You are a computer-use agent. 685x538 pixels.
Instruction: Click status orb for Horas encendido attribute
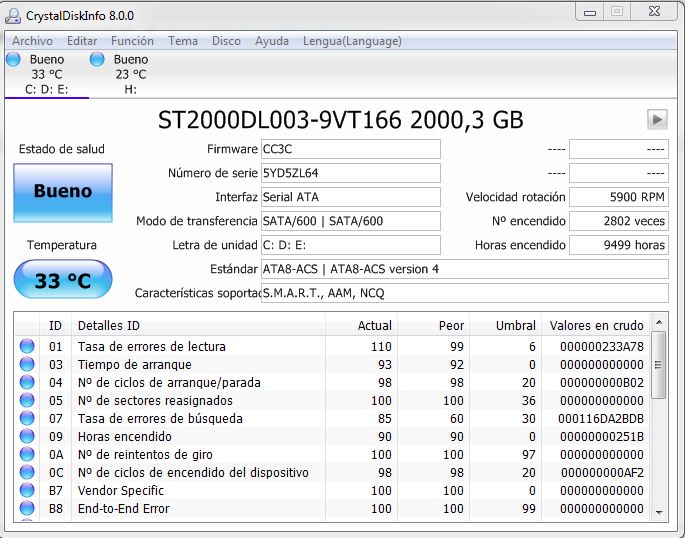(x=27, y=437)
